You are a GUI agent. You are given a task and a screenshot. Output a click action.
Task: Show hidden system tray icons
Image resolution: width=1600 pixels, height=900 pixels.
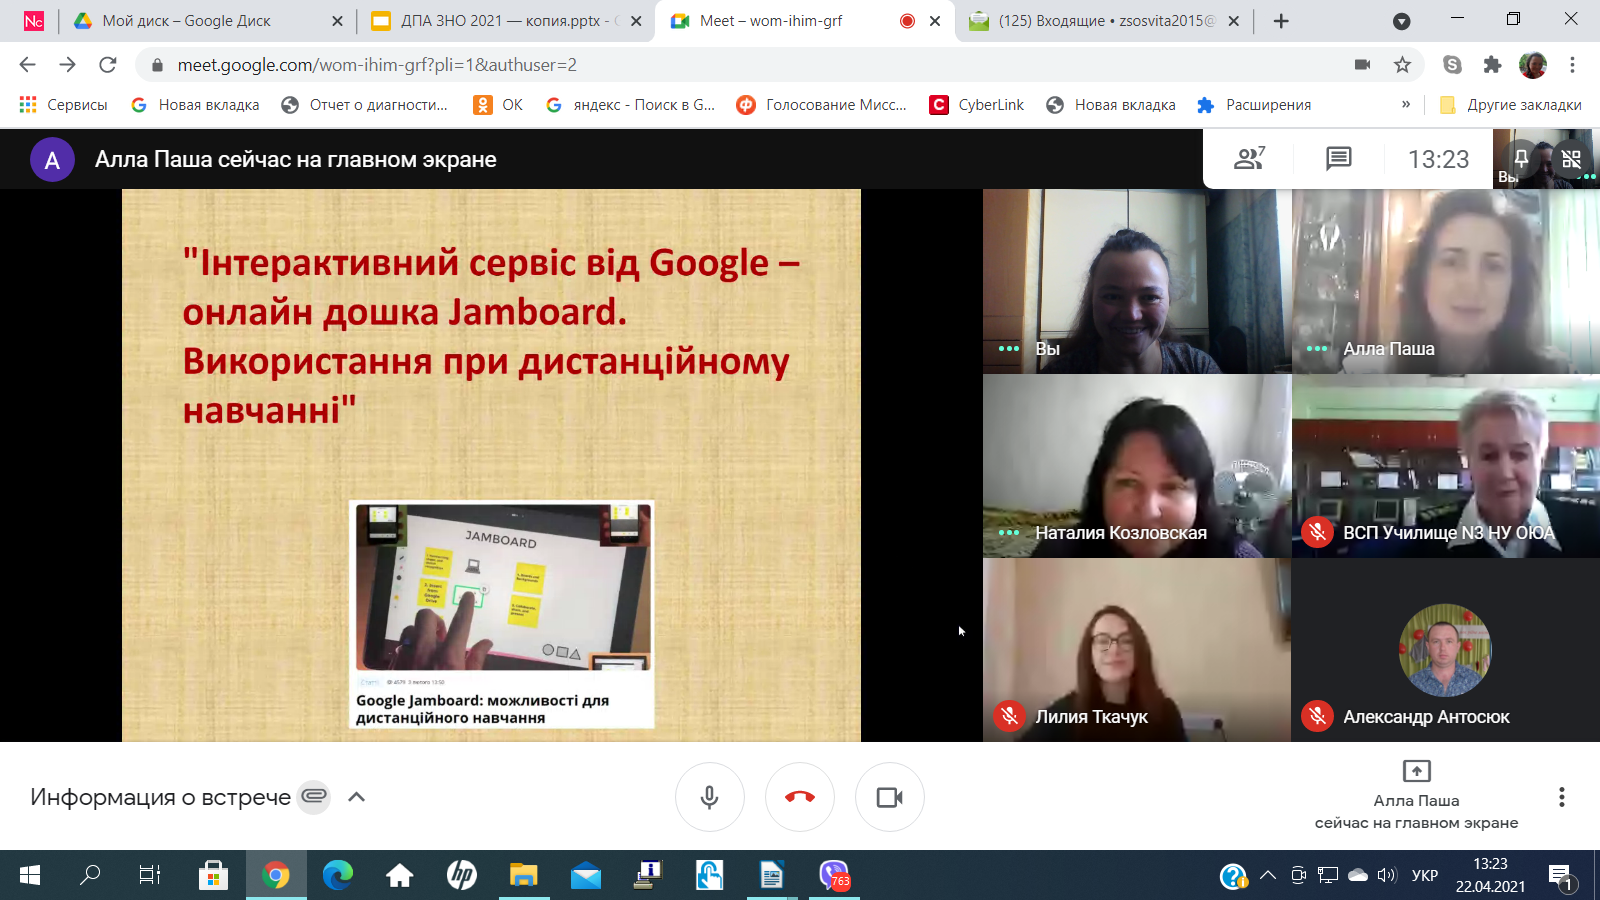[1268, 876]
